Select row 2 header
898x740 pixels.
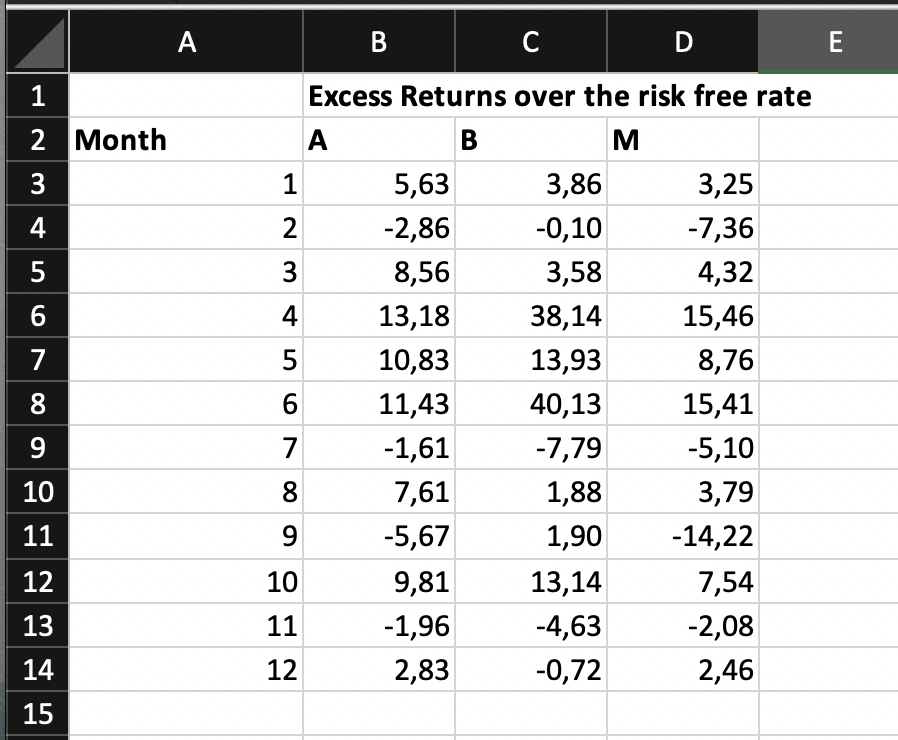[35, 140]
